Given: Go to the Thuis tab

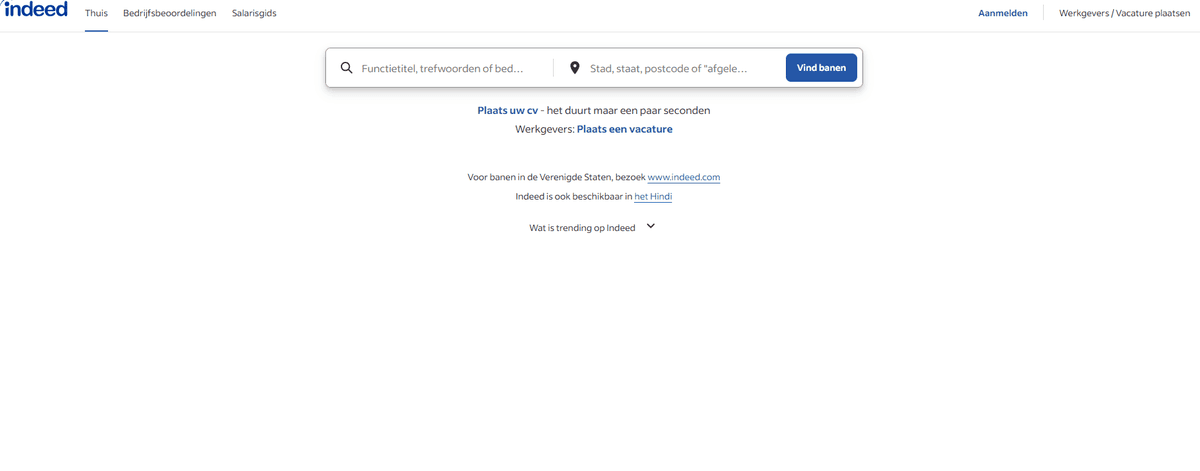Looking at the screenshot, I should coord(96,13).
